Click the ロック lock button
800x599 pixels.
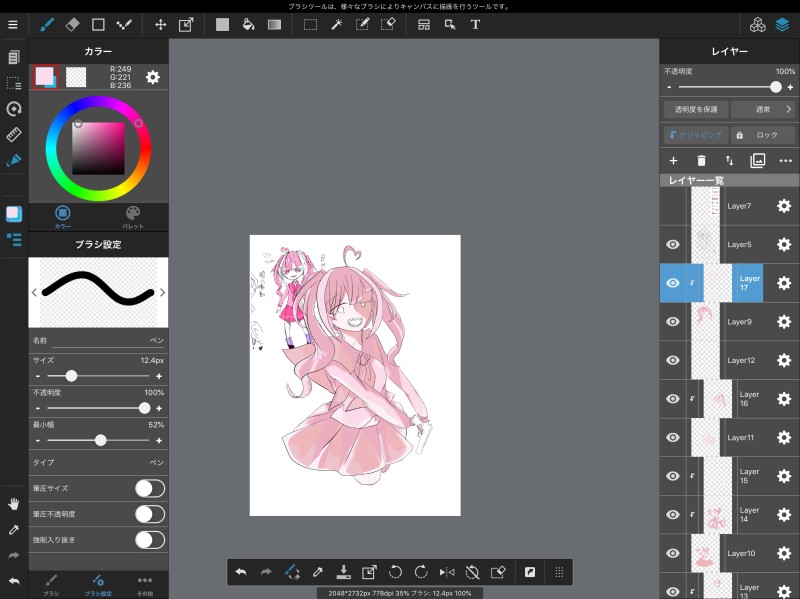[x=763, y=135]
